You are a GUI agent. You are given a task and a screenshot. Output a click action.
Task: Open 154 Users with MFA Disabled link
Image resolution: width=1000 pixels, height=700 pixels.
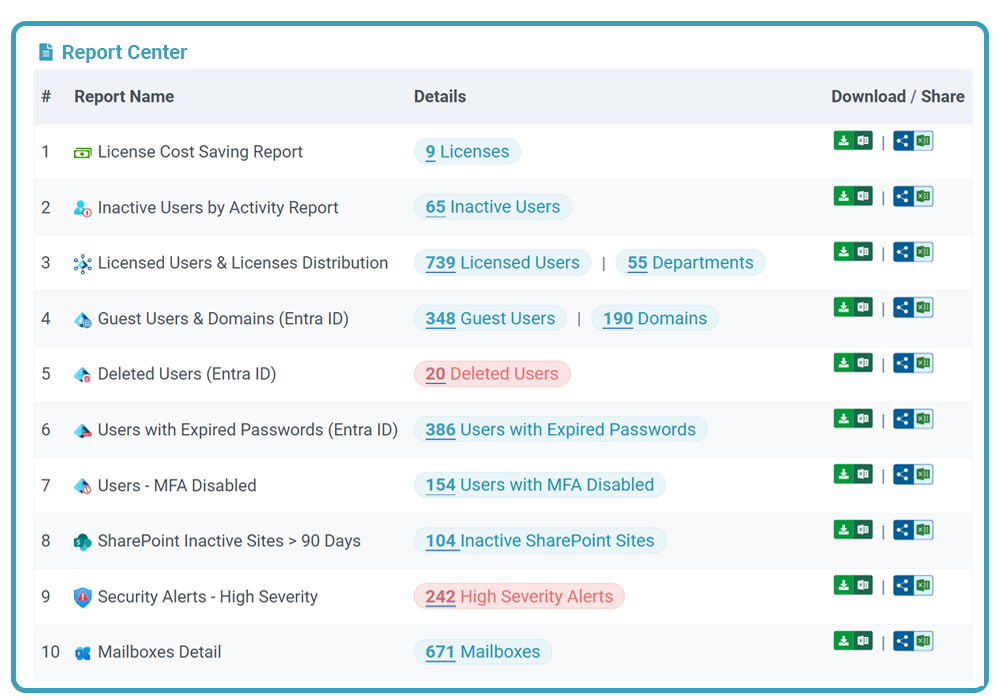coord(540,485)
